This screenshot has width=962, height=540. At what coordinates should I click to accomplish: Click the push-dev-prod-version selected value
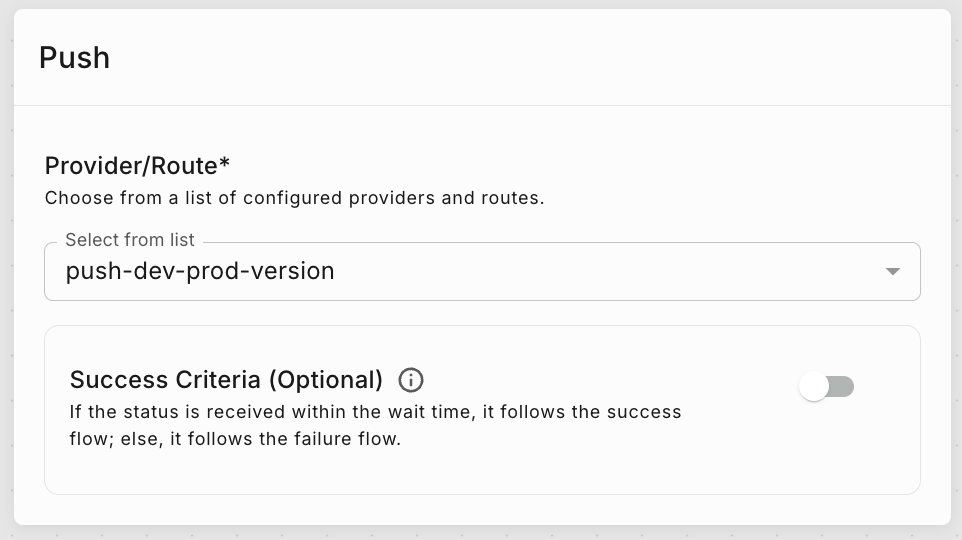click(x=200, y=271)
